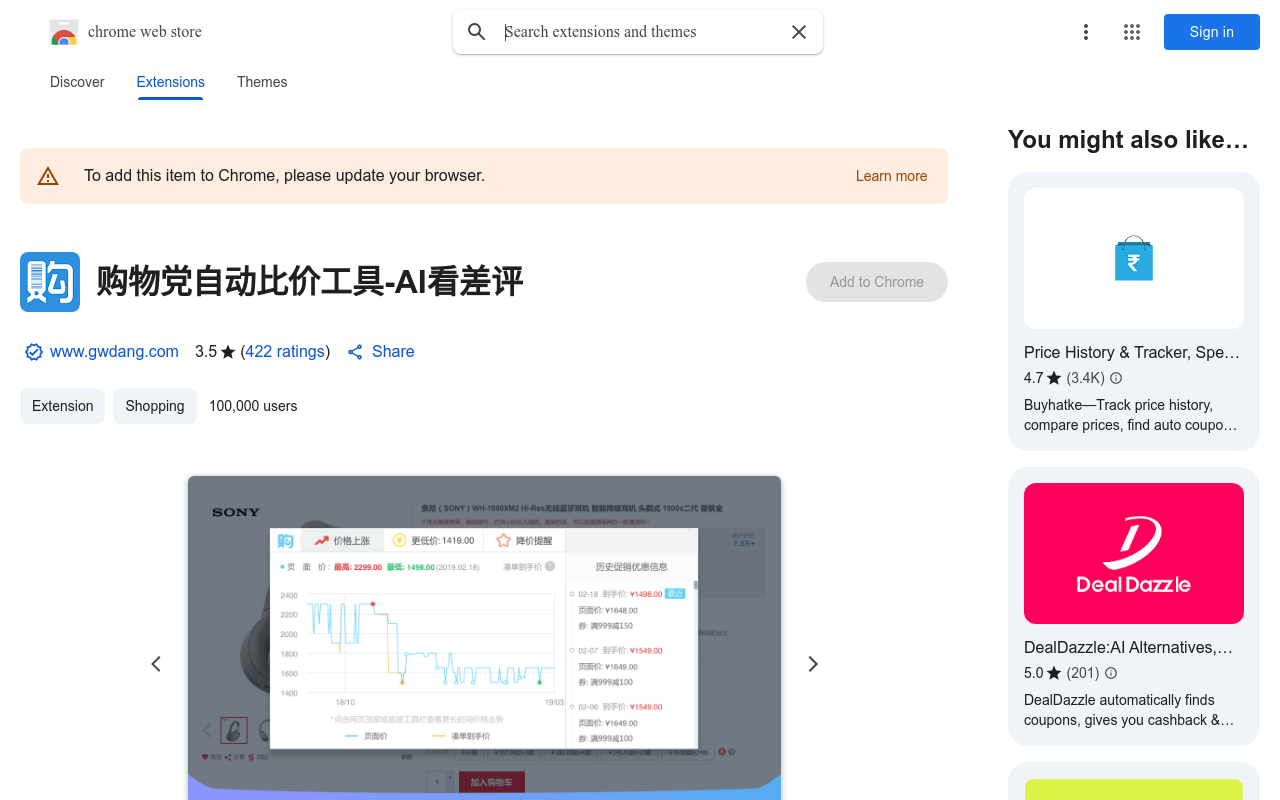Screen dimensions: 1280x800
Task: Open the three-dot more options menu
Action: 1086,32
